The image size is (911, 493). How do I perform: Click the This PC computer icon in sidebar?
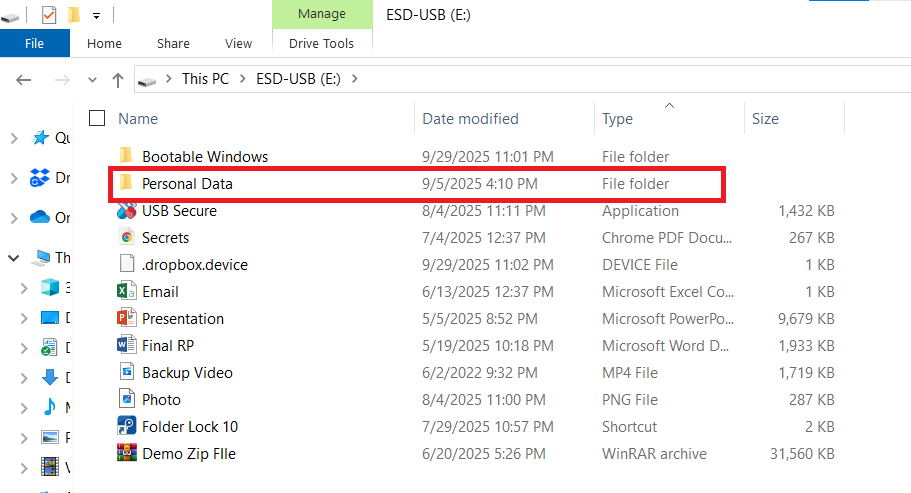click(42, 257)
